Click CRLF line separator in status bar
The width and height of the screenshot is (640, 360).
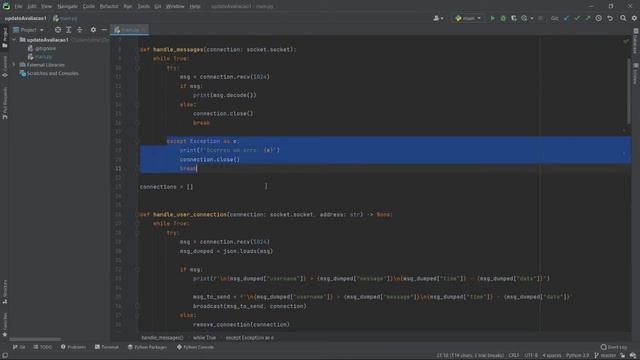[x=514, y=356]
